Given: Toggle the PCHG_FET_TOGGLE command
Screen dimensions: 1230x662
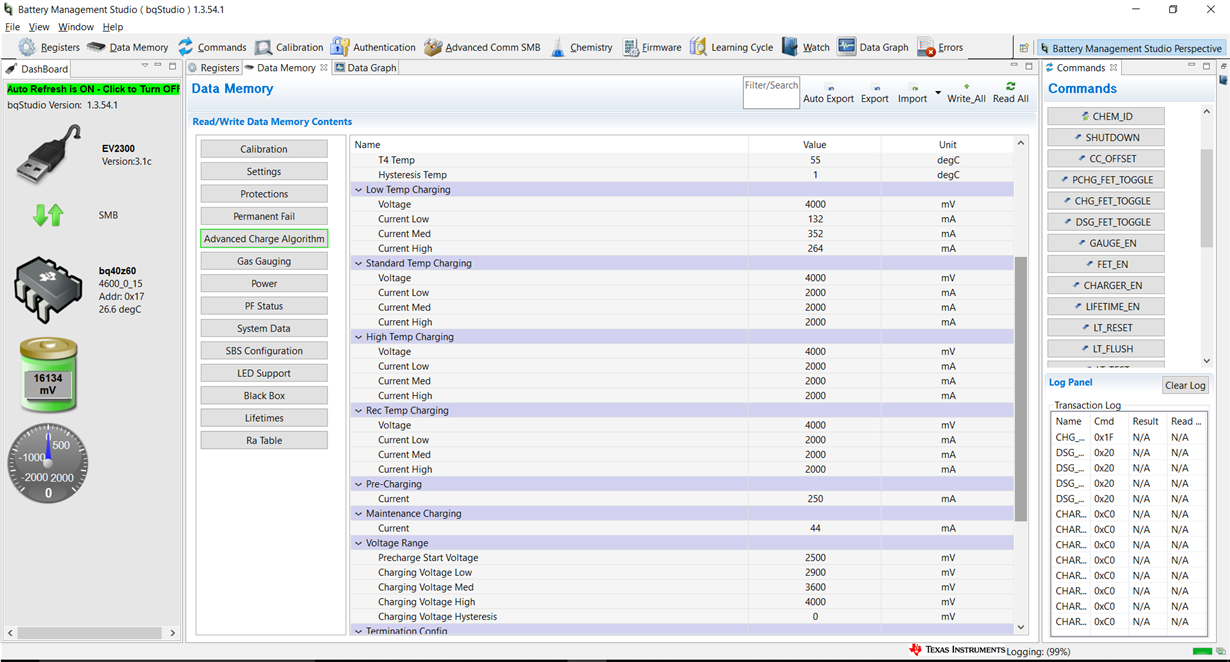Looking at the screenshot, I should [1106, 180].
